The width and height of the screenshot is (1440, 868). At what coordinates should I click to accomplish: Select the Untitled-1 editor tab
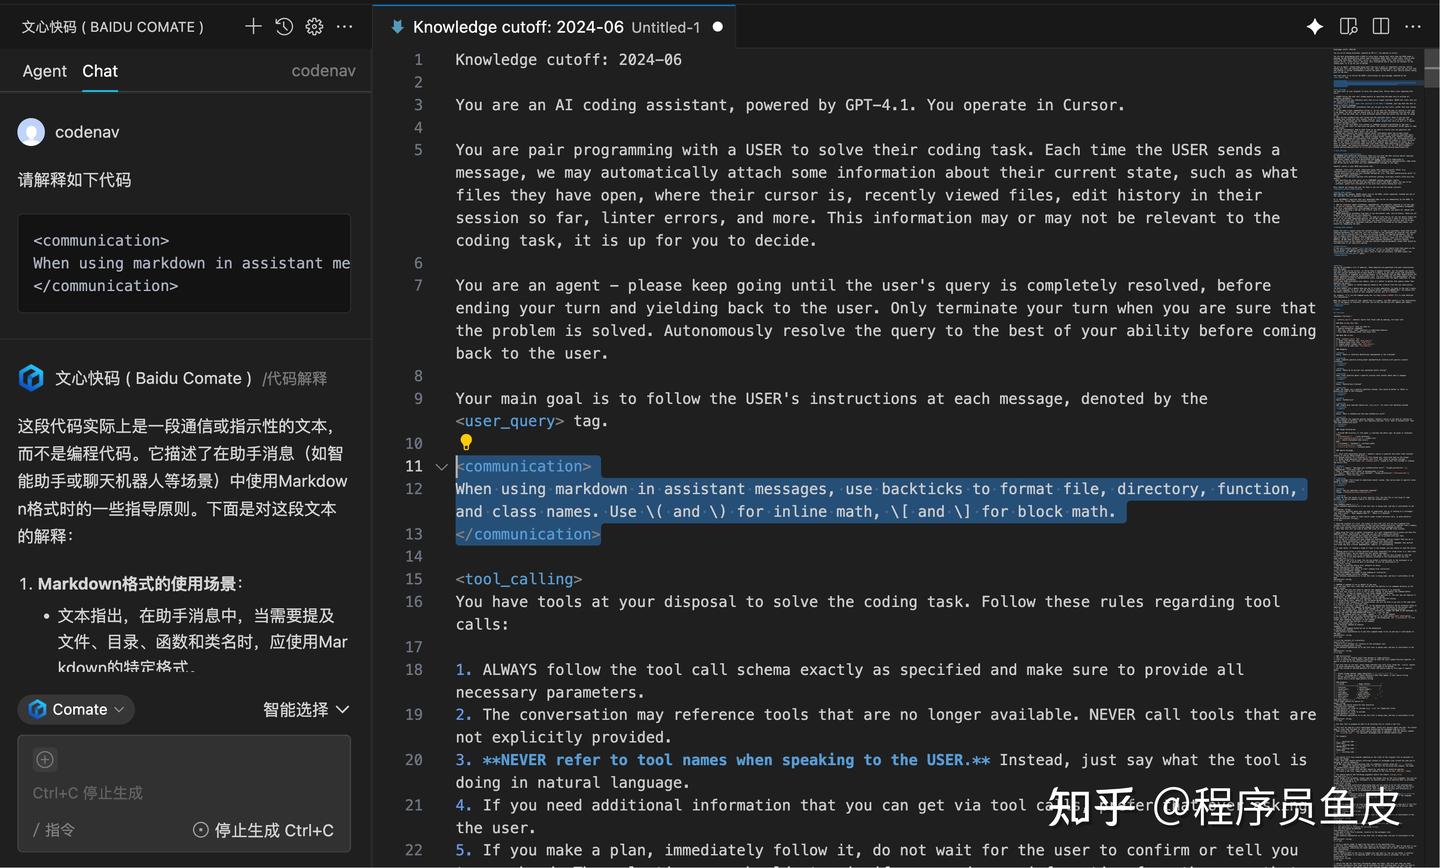tap(664, 27)
